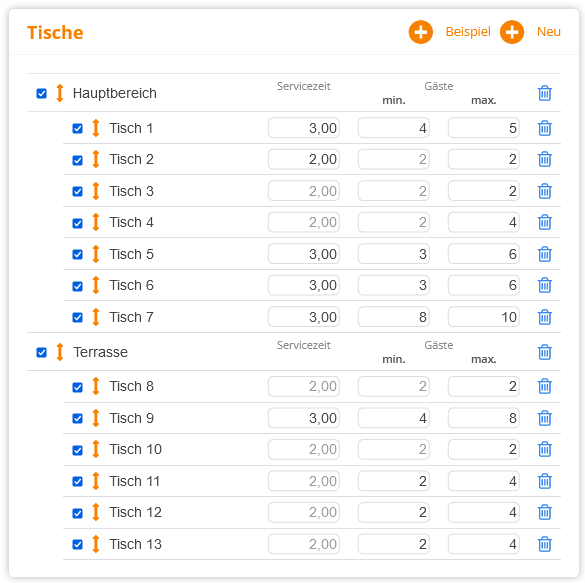The image size is (585, 583).
Task: Select the reorder handle of Tisch 10
Action: click(x=96, y=449)
